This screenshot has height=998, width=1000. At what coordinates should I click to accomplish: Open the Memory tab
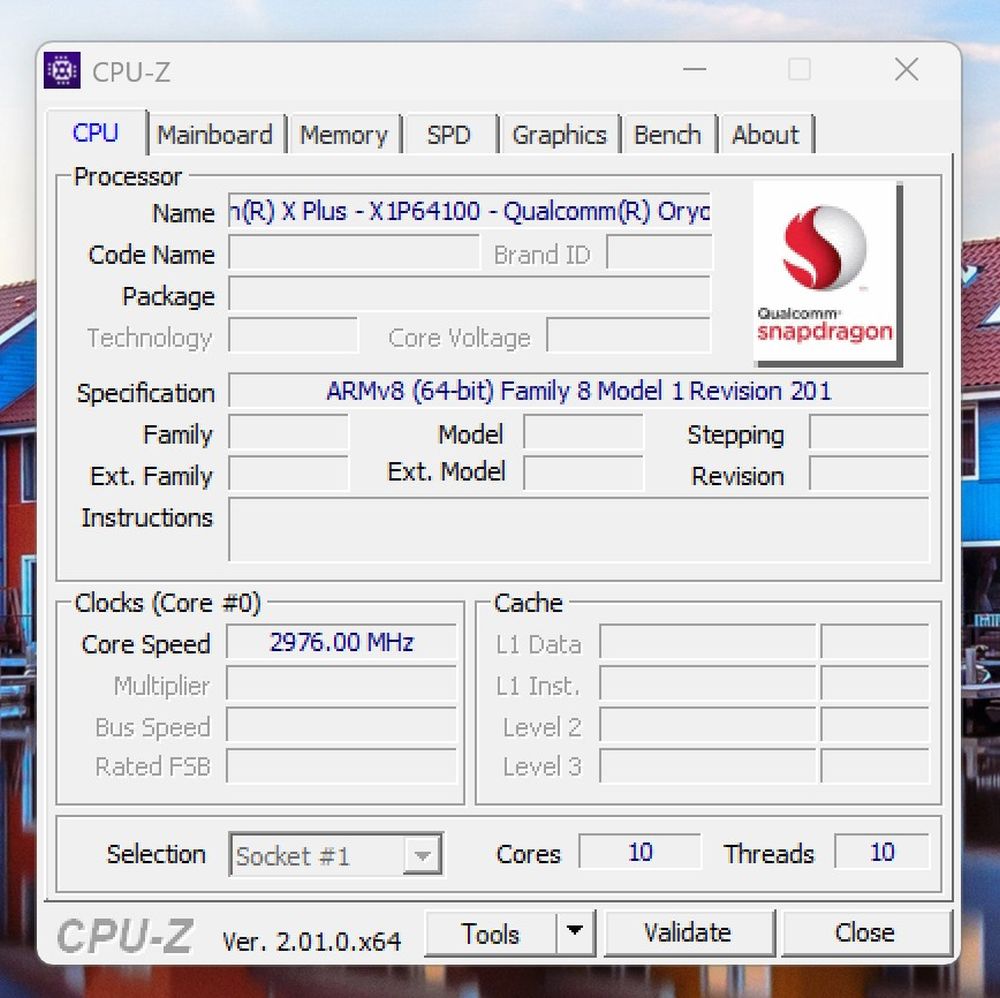point(343,135)
